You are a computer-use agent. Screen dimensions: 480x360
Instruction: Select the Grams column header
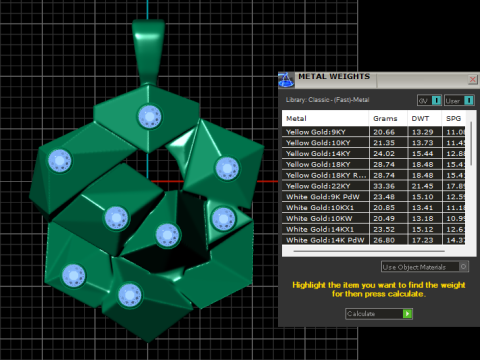click(388, 118)
